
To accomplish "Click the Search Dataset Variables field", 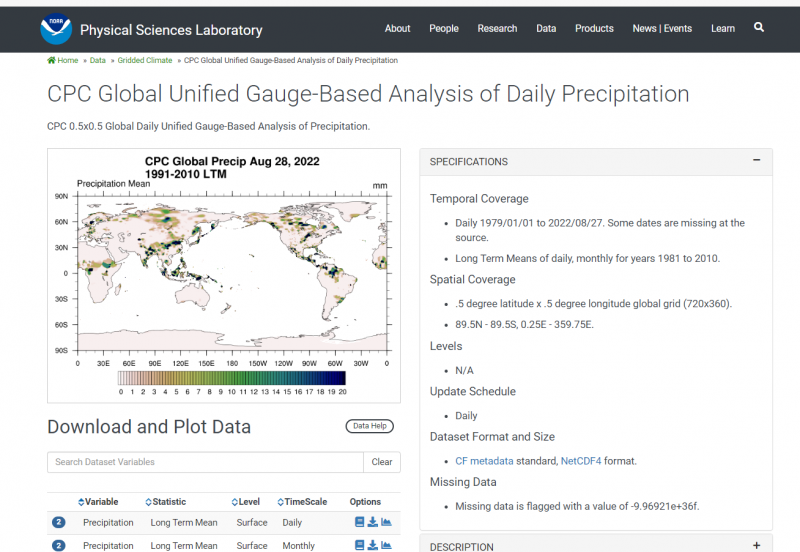I will pos(205,462).
